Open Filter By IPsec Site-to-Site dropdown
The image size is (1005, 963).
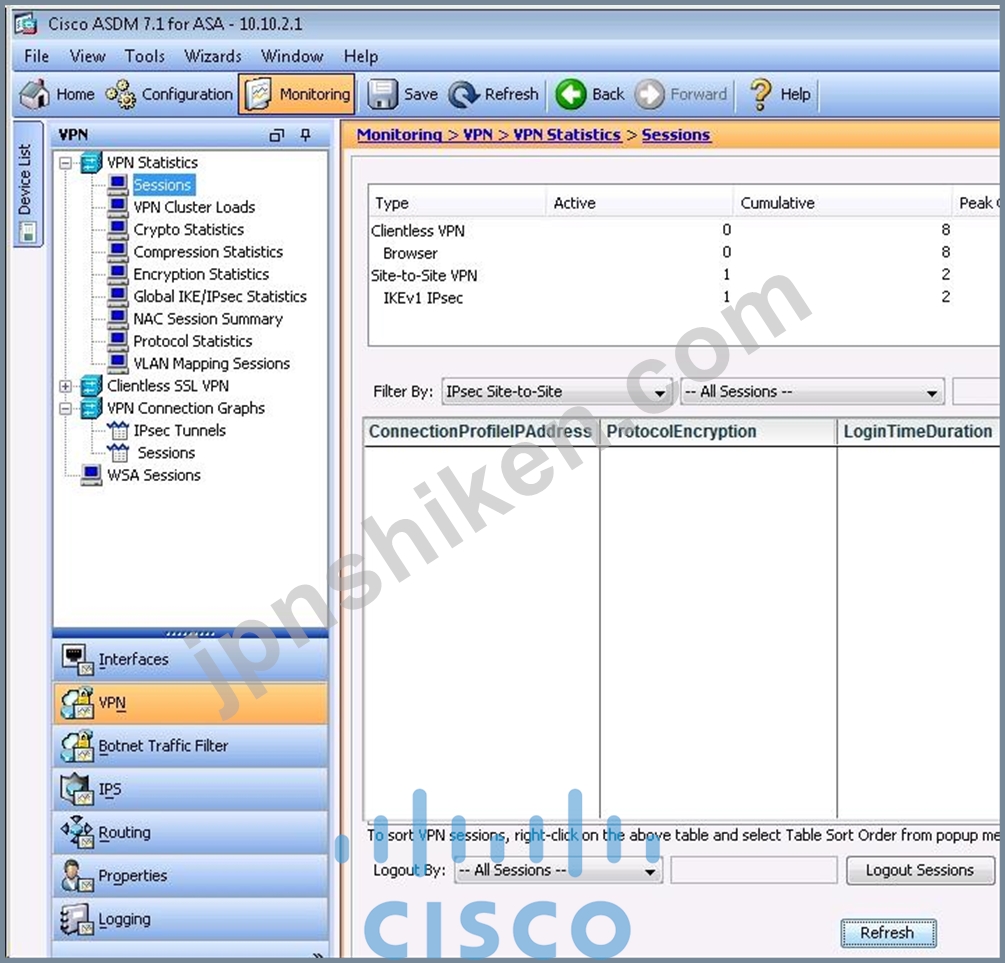tap(556, 392)
